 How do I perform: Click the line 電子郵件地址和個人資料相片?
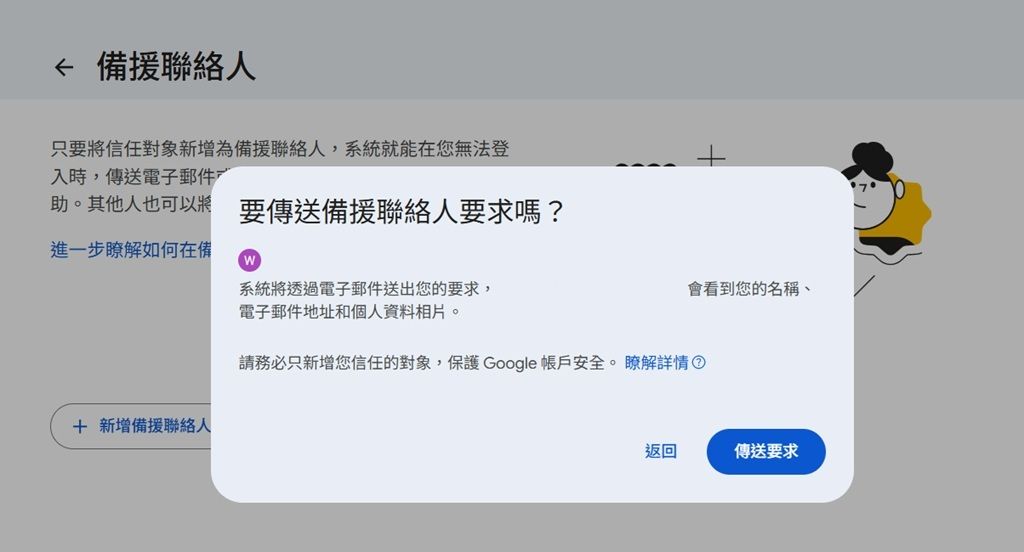(x=350, y=312)
